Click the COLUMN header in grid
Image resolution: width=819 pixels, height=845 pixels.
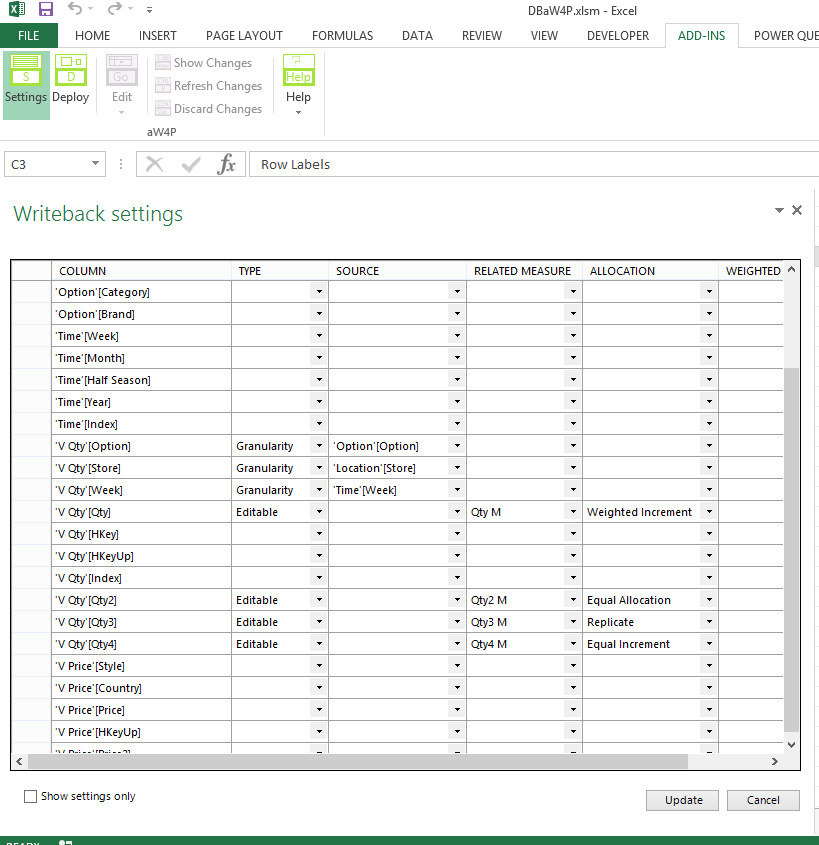tap(141, 271)
